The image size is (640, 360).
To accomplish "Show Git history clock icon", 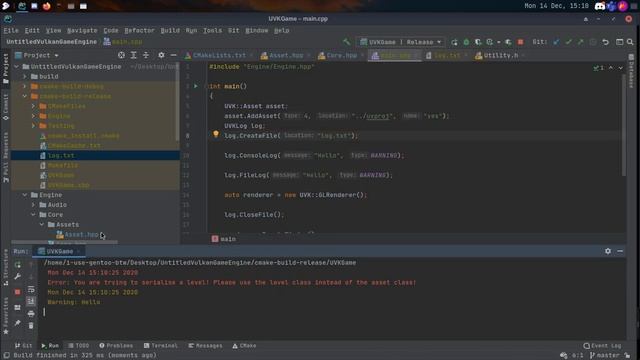I will tap(593, 42).
